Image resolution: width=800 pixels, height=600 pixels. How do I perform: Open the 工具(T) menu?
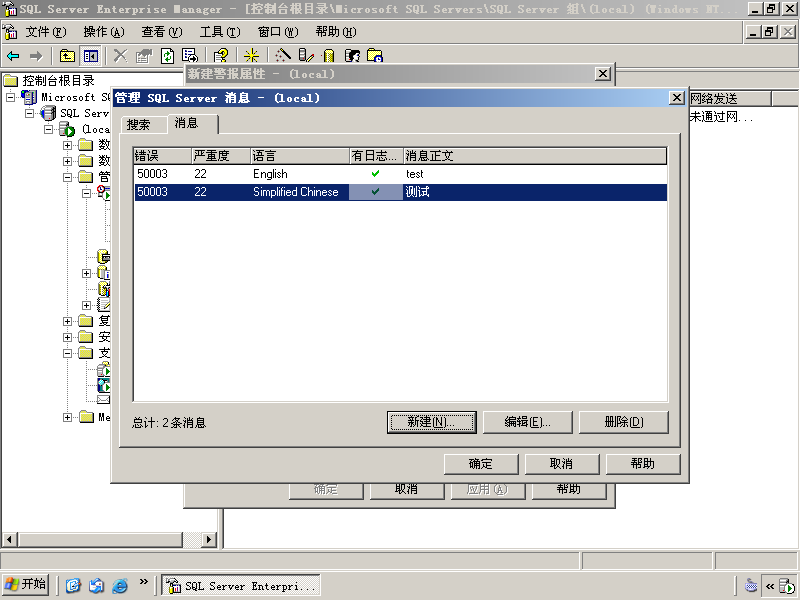(220, 32)
